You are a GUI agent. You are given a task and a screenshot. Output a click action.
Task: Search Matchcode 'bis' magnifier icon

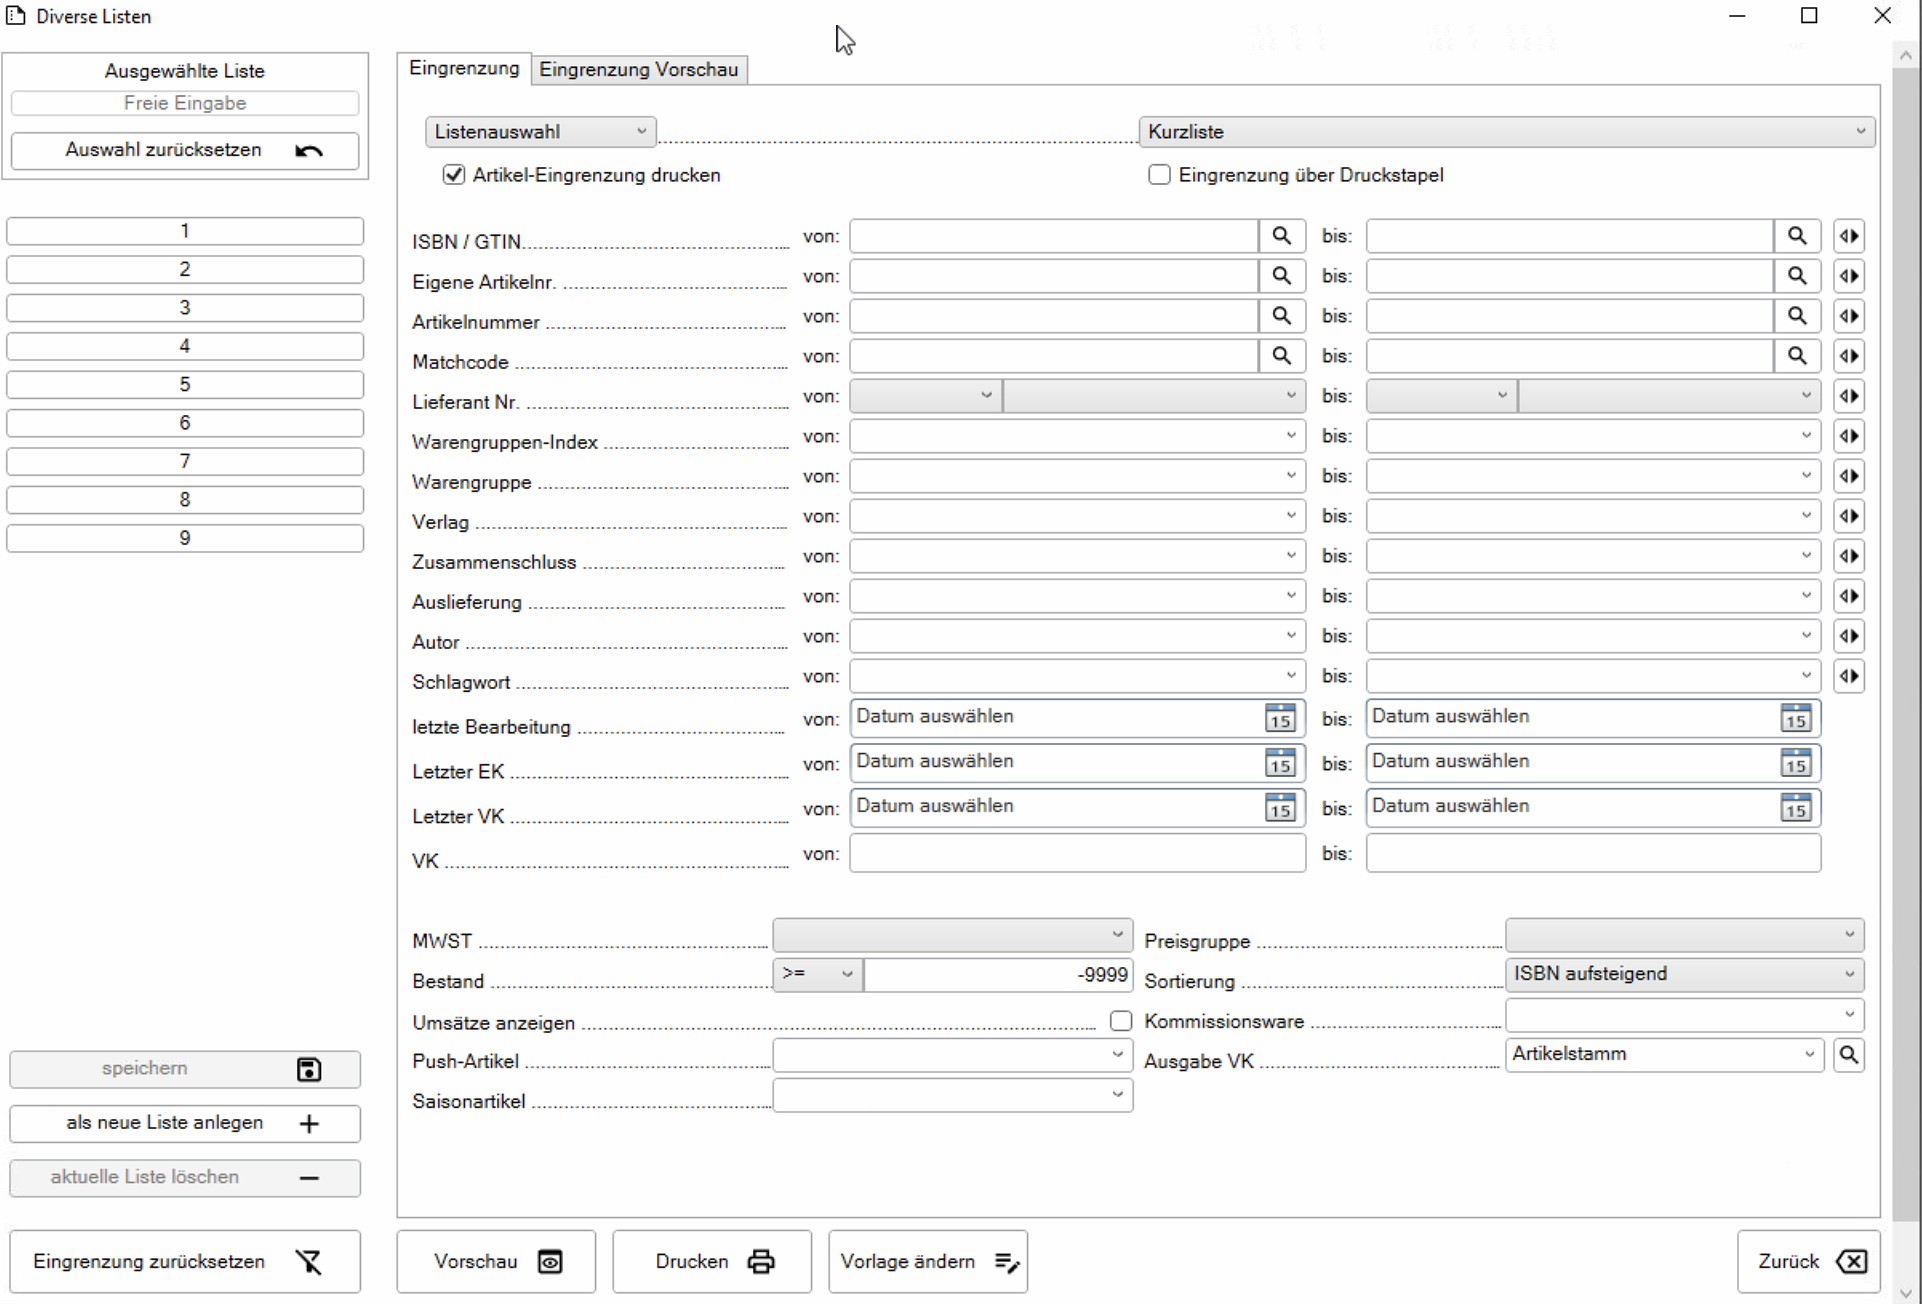[x=1797, y=356]
